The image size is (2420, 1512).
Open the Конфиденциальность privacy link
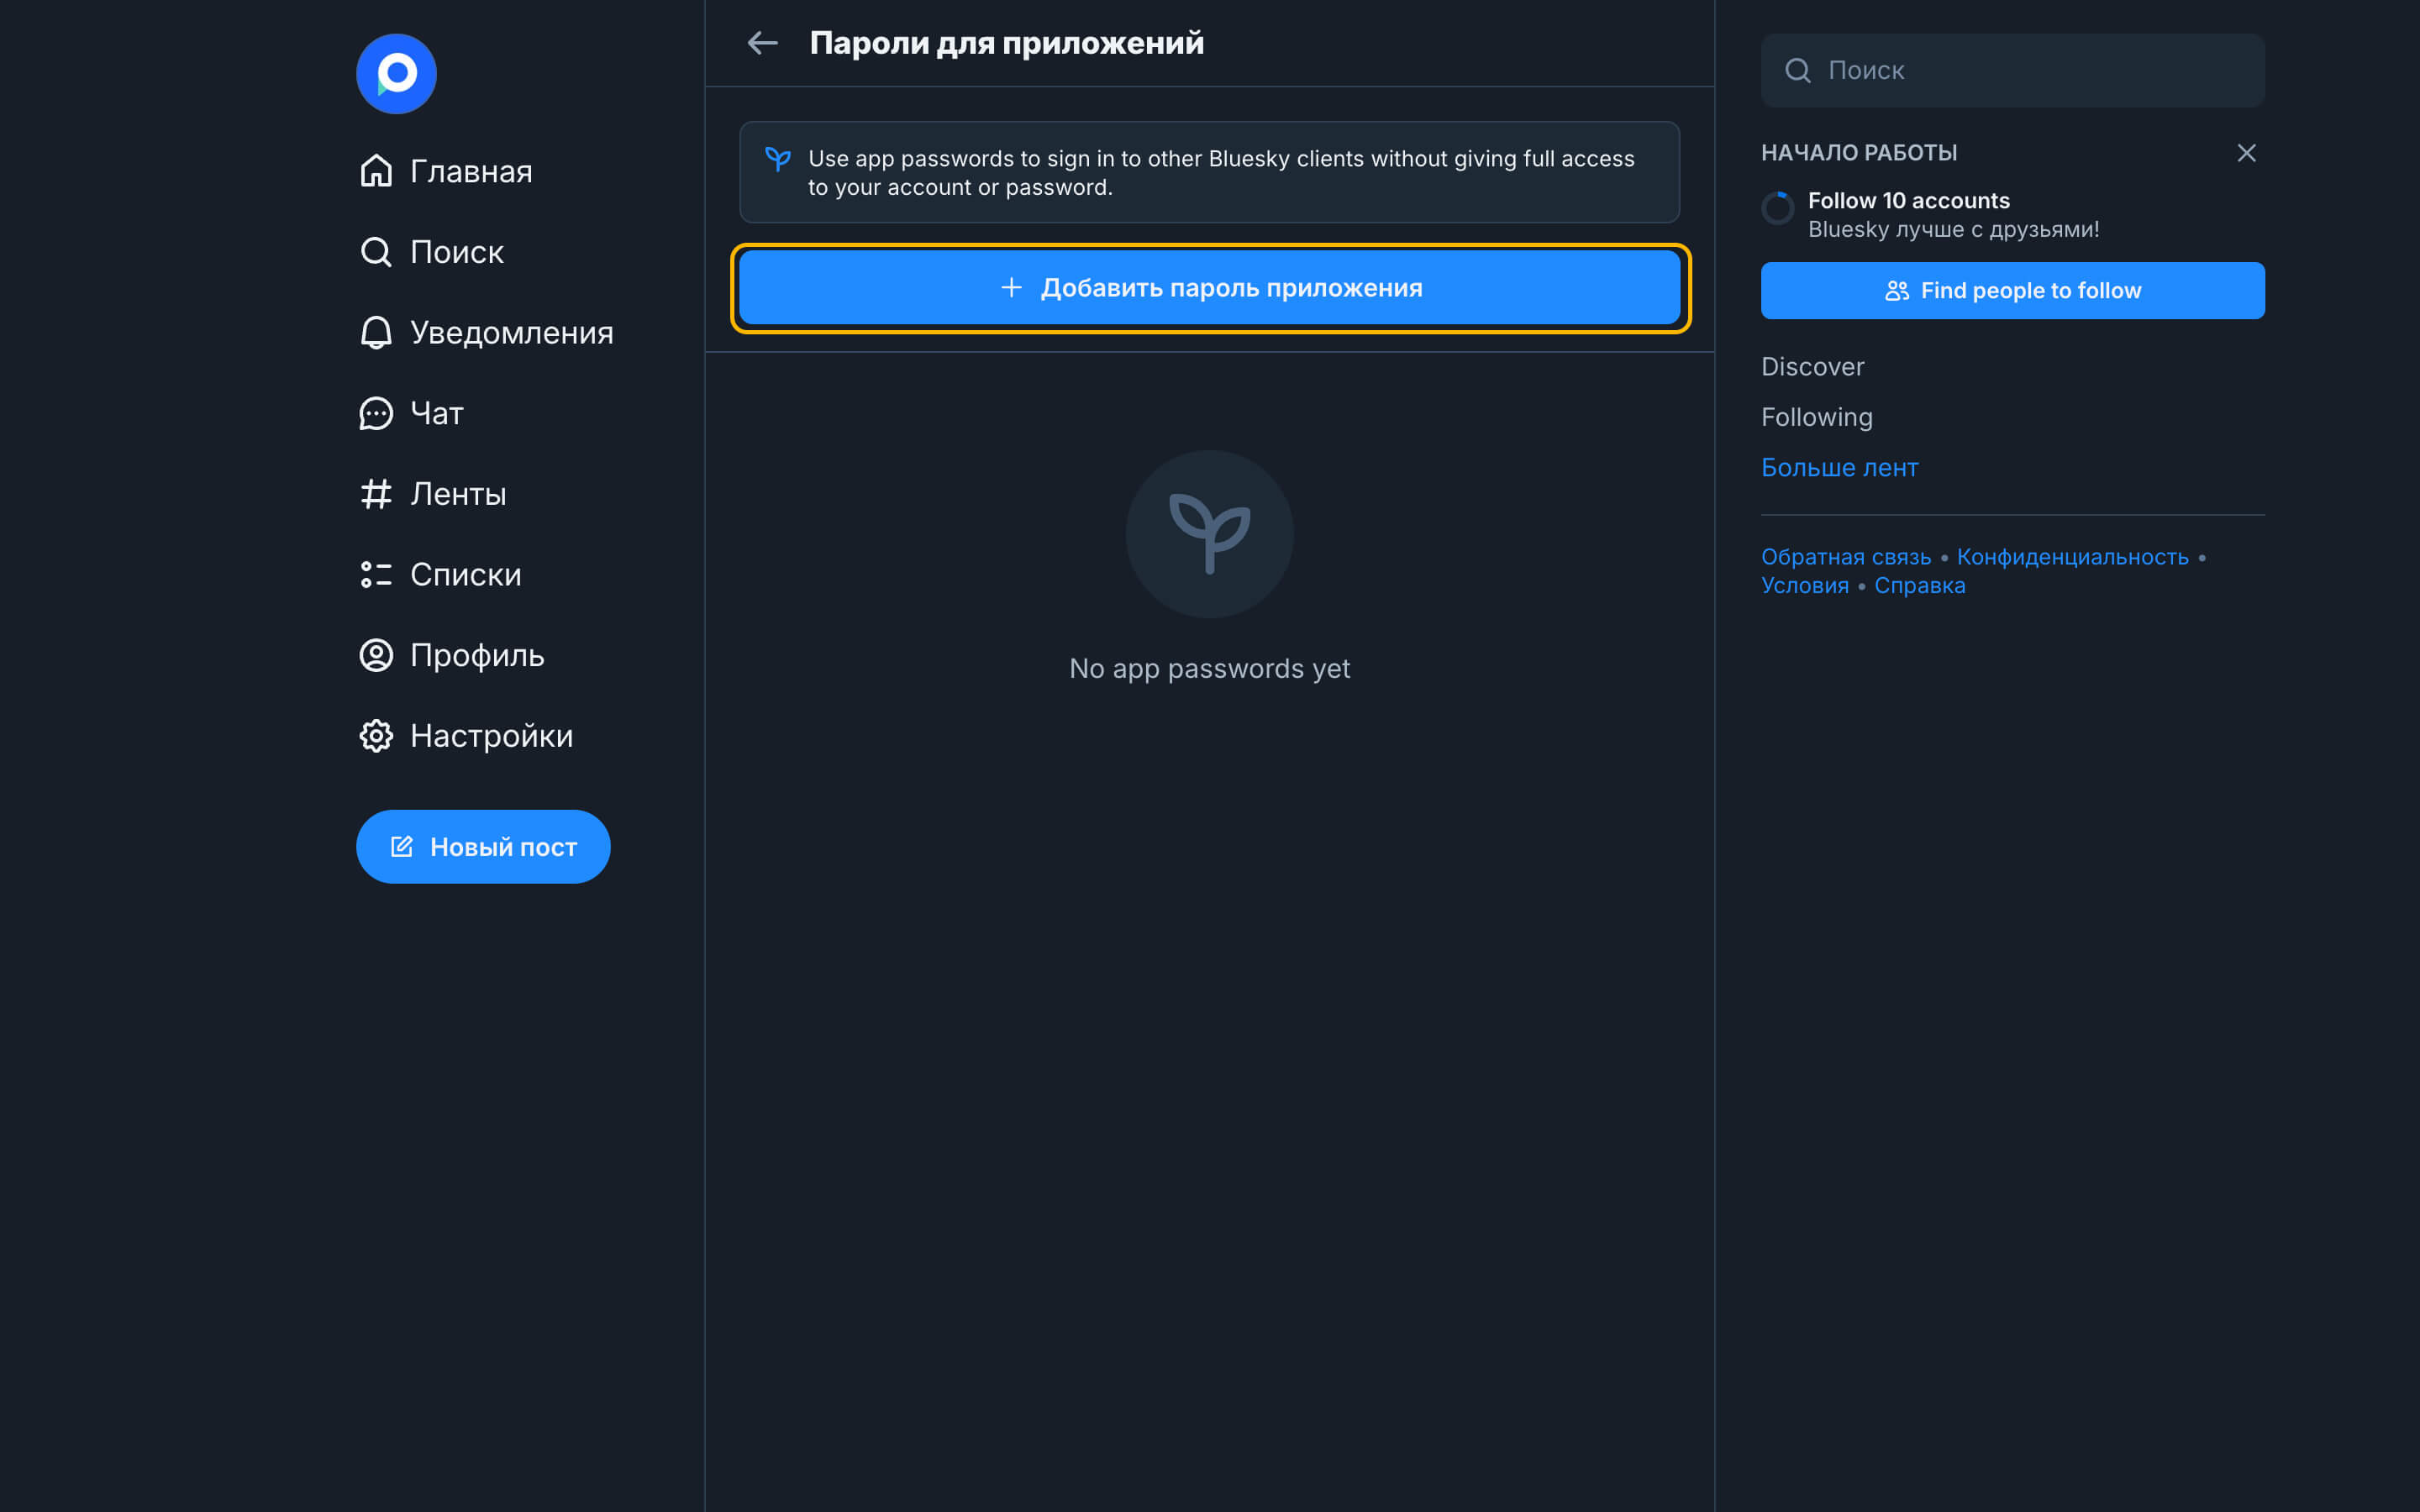point(2072,557)
